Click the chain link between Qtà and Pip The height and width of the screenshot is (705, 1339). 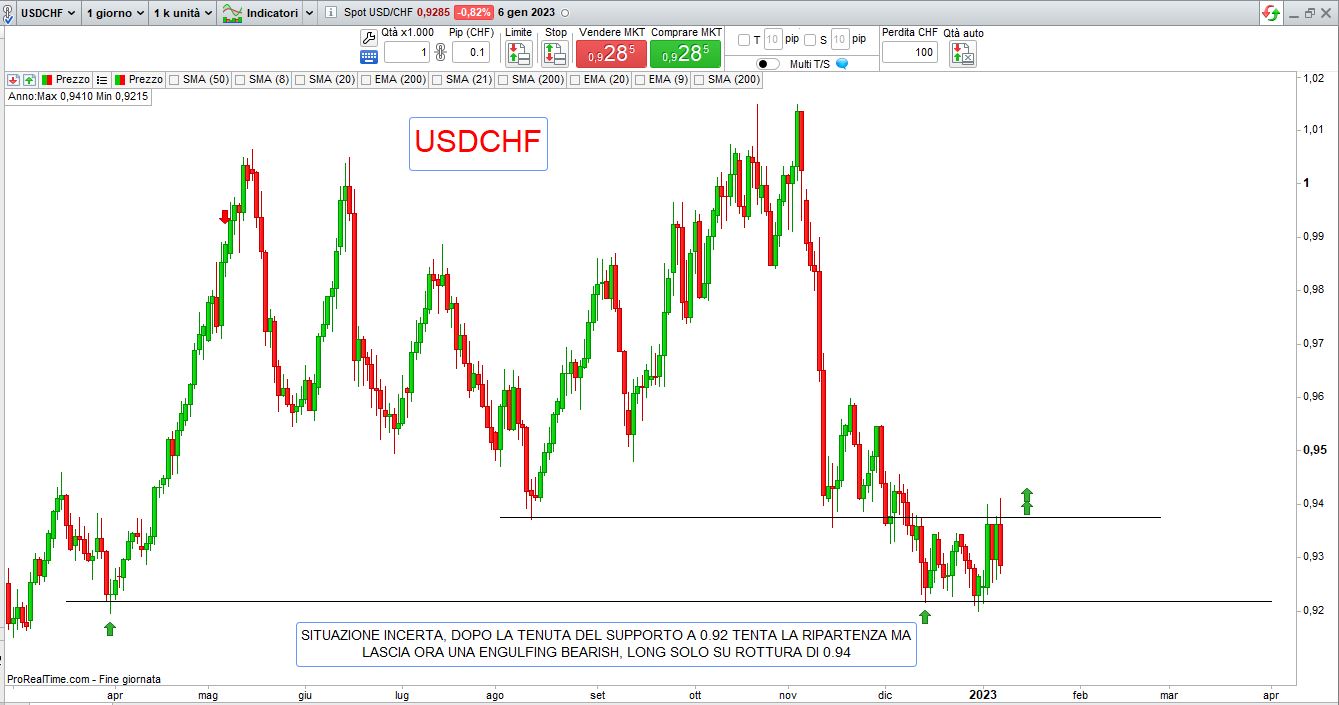point(439,52)
